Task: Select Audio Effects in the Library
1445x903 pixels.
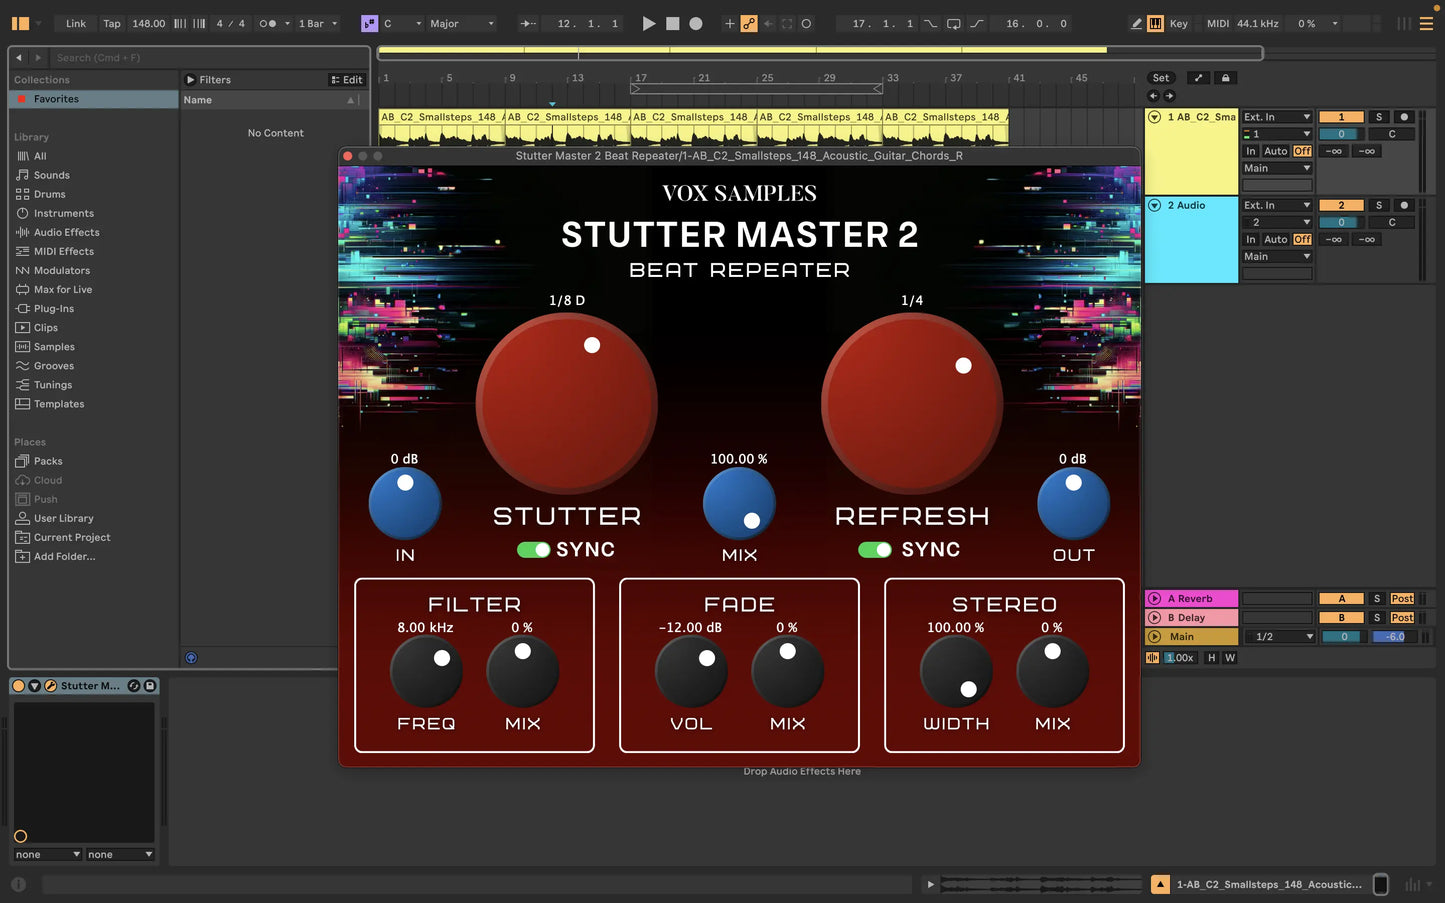Action: (67, 232)
